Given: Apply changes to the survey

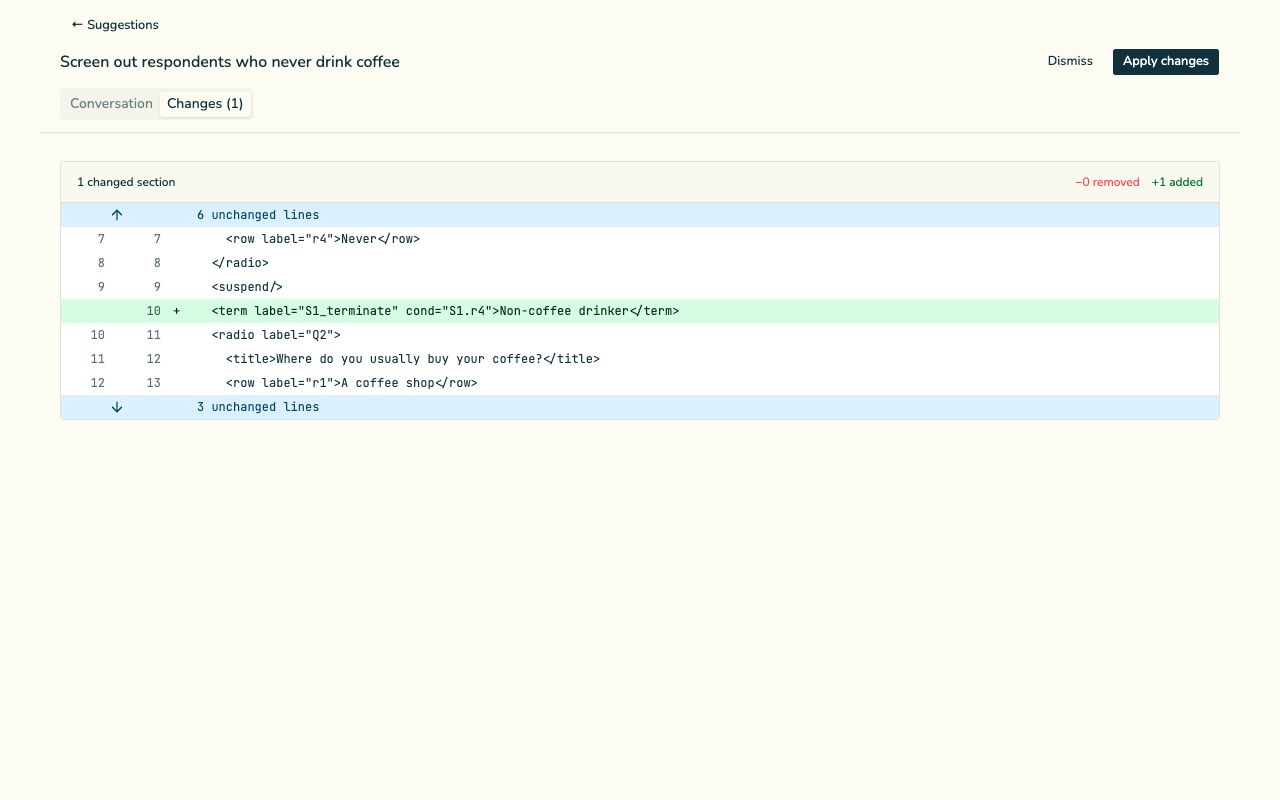Looking at the screenshot, I should [x=1166, y=62].
